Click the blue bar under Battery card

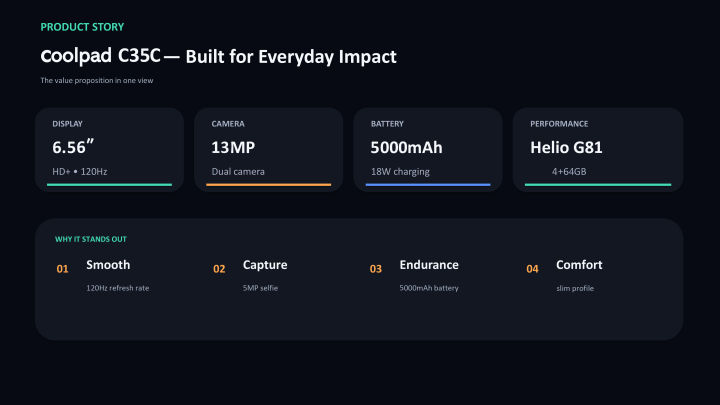point(428,185)
